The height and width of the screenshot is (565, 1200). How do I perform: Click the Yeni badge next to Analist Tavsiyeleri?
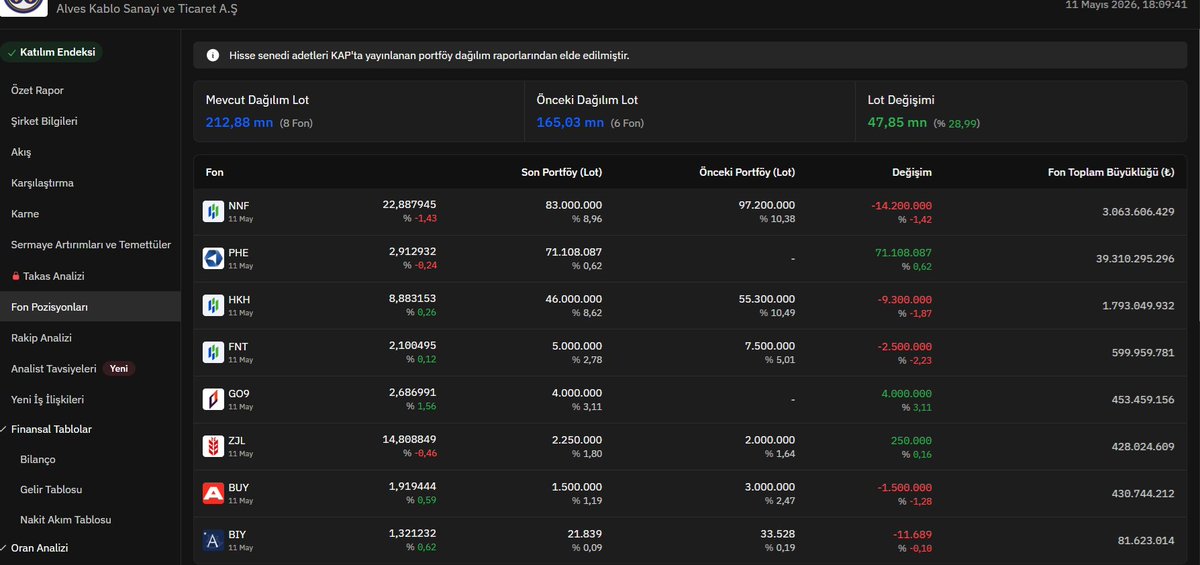click(118, 369)
